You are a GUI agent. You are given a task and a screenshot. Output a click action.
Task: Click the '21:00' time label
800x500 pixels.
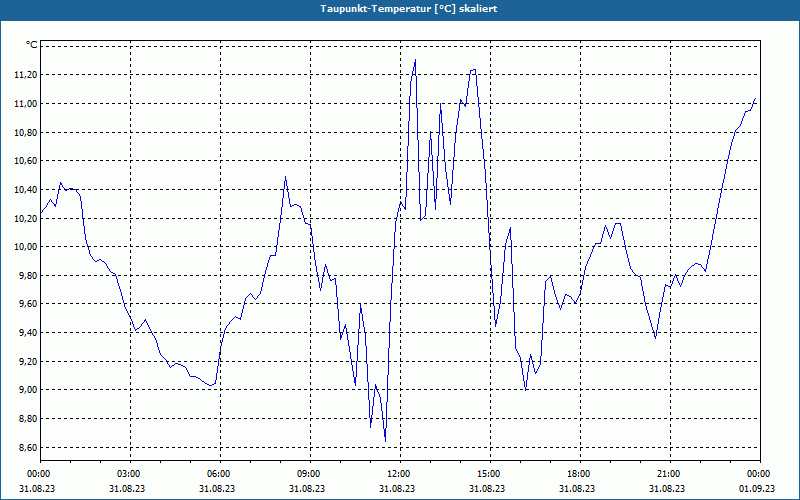(670, 474)
